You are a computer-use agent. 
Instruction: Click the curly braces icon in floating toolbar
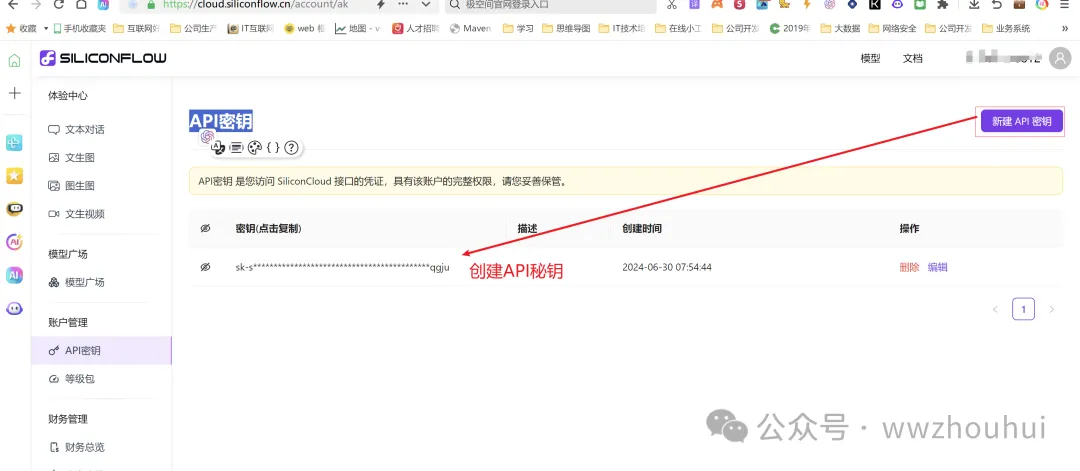click(273, 147)
